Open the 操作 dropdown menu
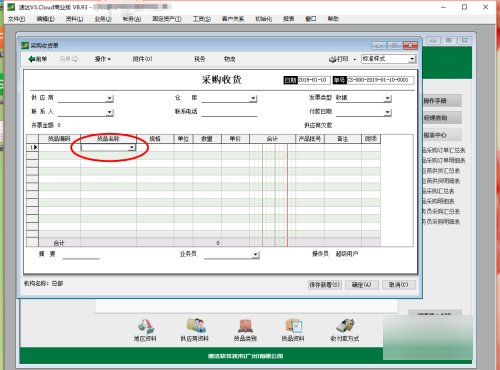This screenshot has width=500, height=370. (x=102, y=59)
